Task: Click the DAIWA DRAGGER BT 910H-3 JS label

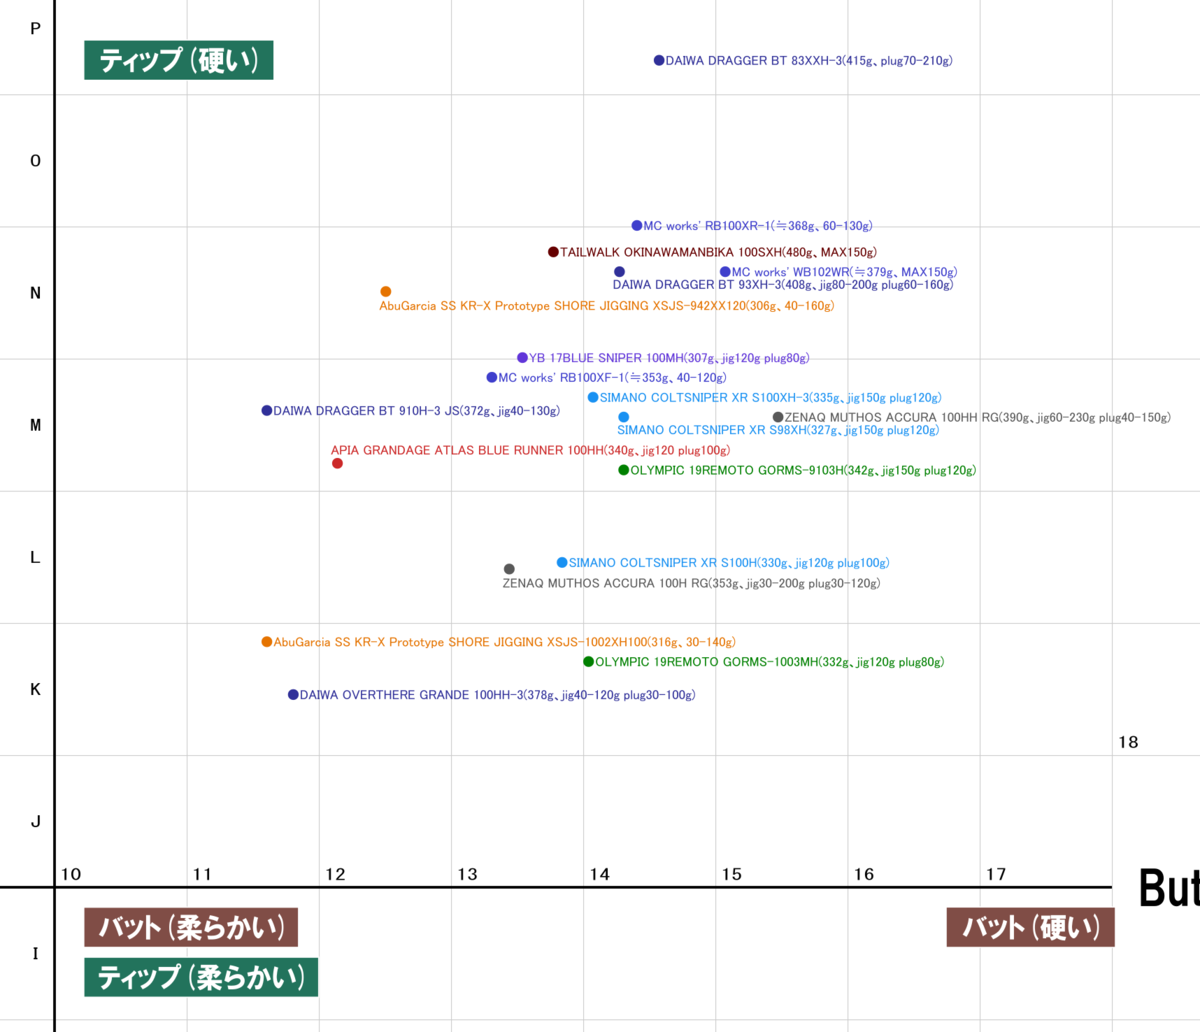Action: (416, 411)
